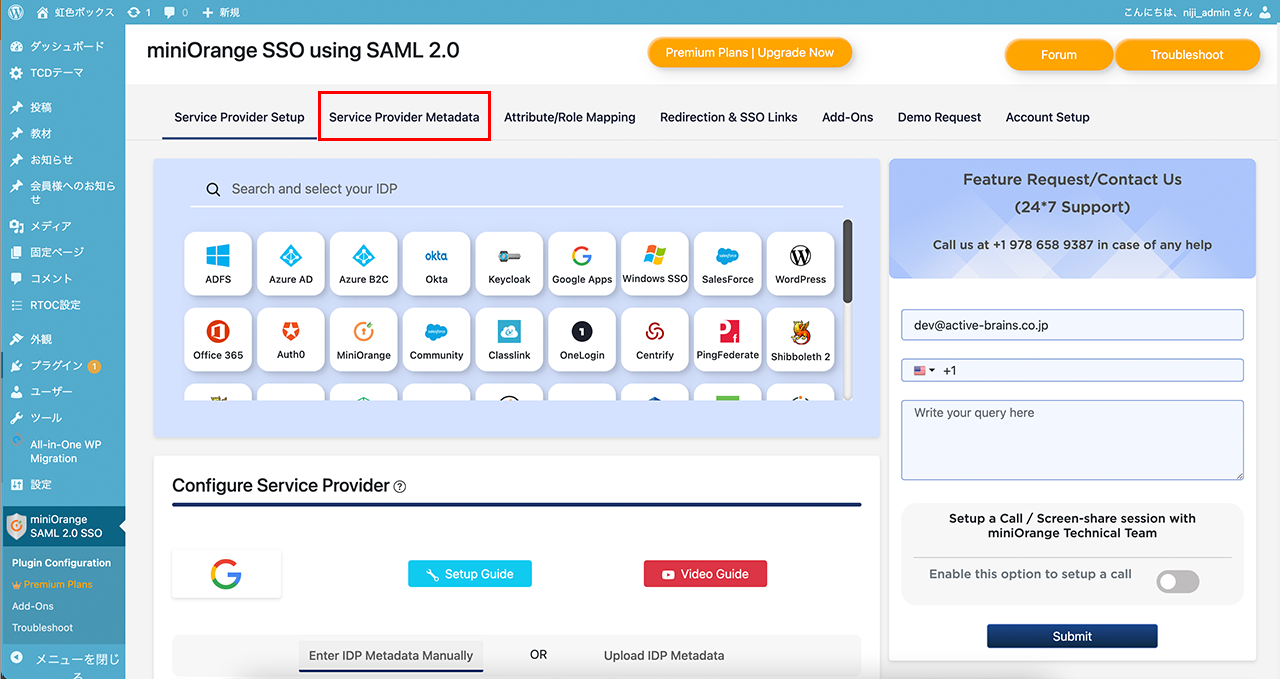This screenshot has height=679, width=1280.
Task: Click the Write your query textarea
Action: pyautogui.click(x=1072, y=440)
